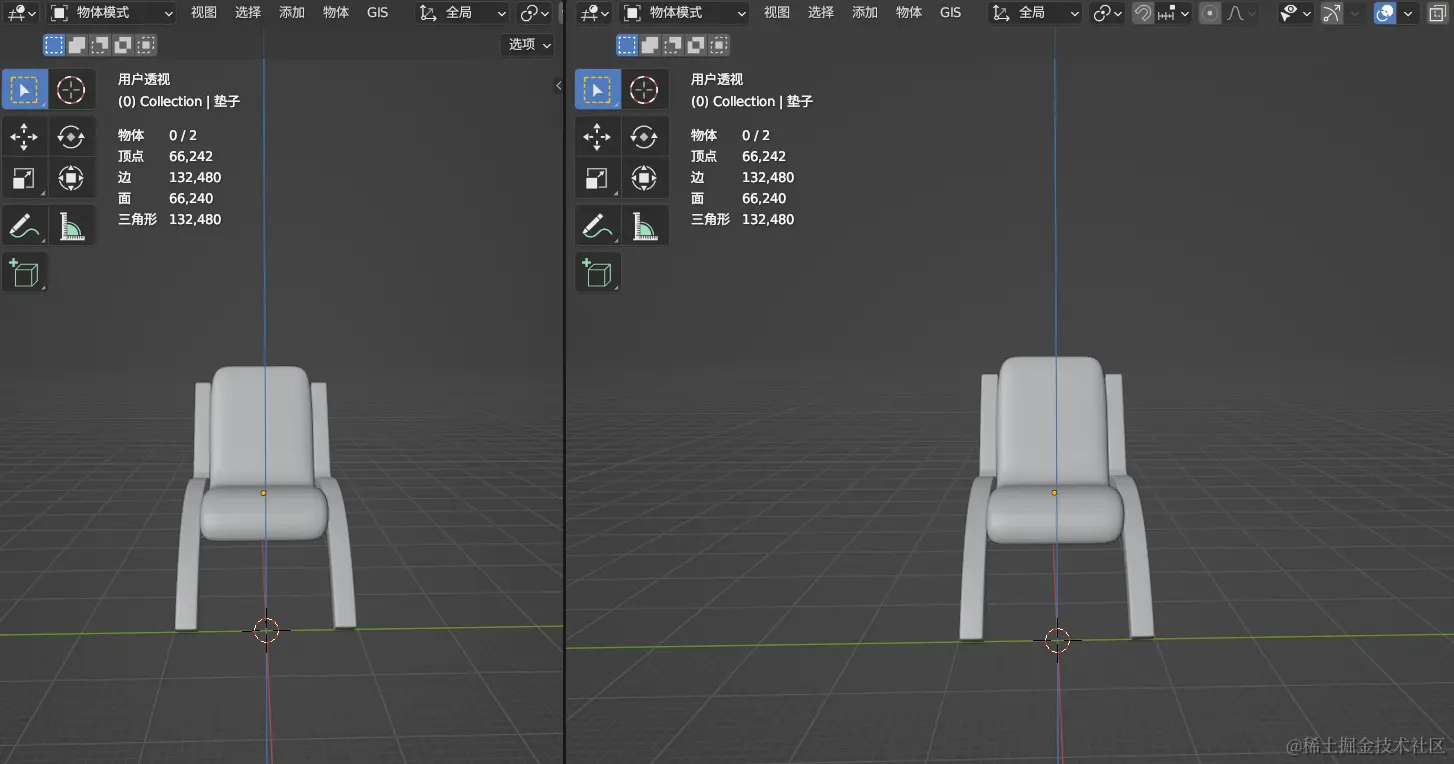Open 物体 menu in left viewport
This screenshot has width=1454, height=764.
(336, 13)
